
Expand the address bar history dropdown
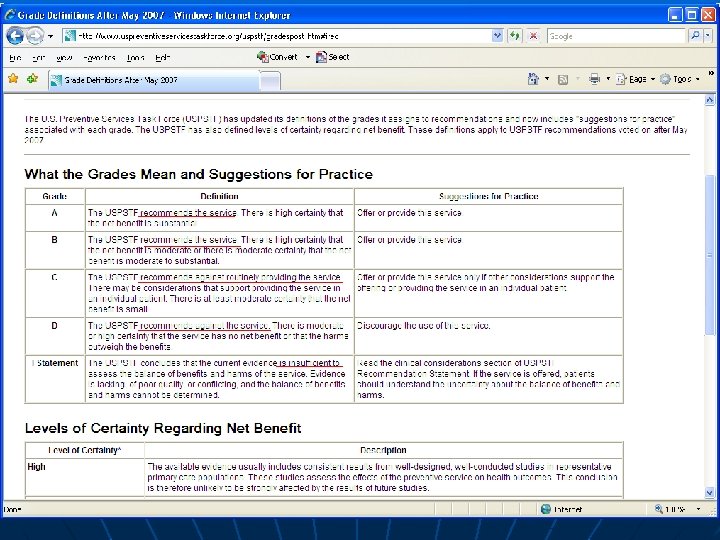(x=497, y=36)
